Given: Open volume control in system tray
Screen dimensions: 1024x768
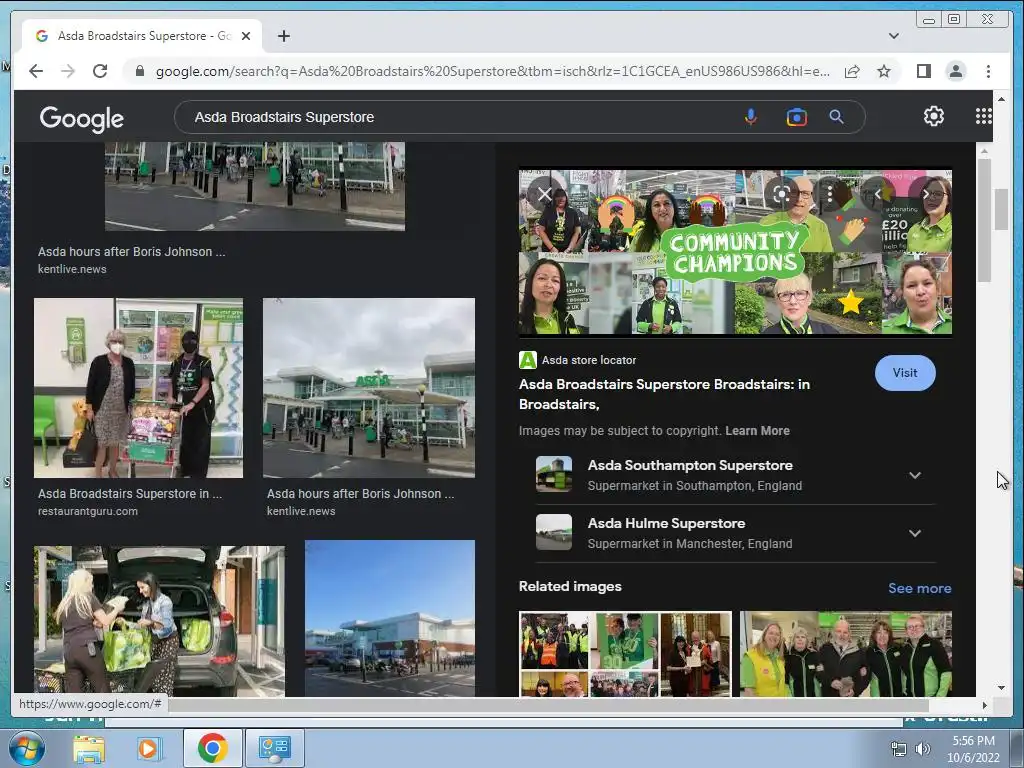Looking at the screenshot, I should click(922, 750).
